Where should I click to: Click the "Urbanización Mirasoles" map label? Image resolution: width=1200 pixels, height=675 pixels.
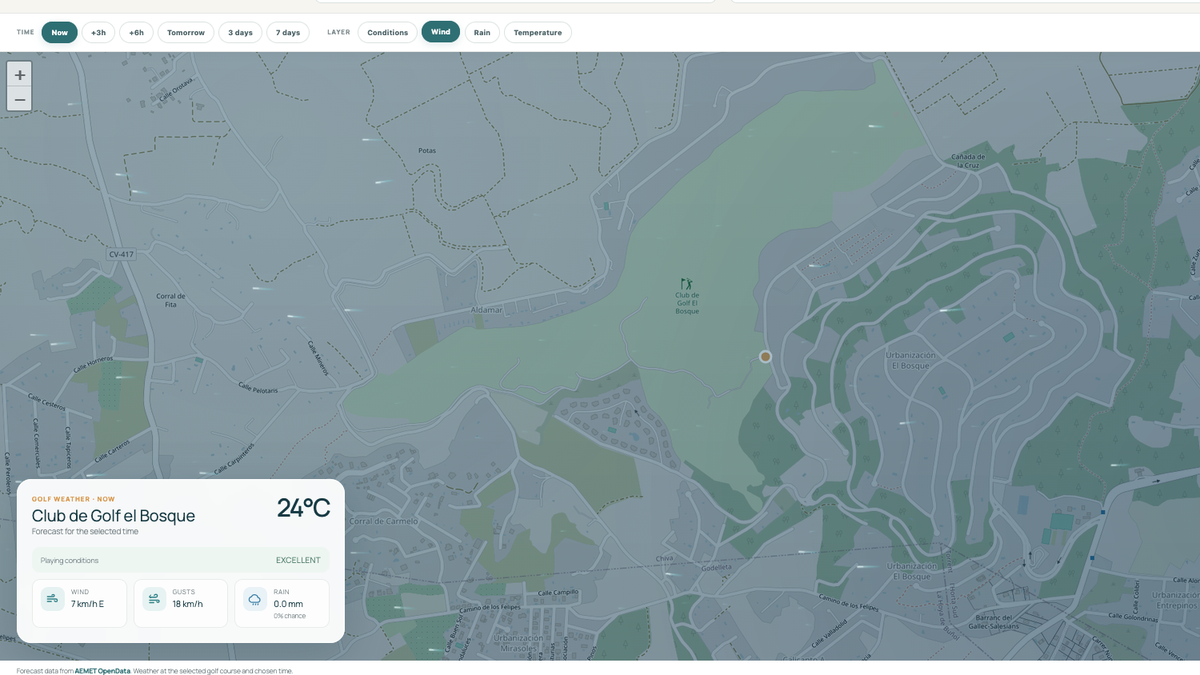pos(518,642)
